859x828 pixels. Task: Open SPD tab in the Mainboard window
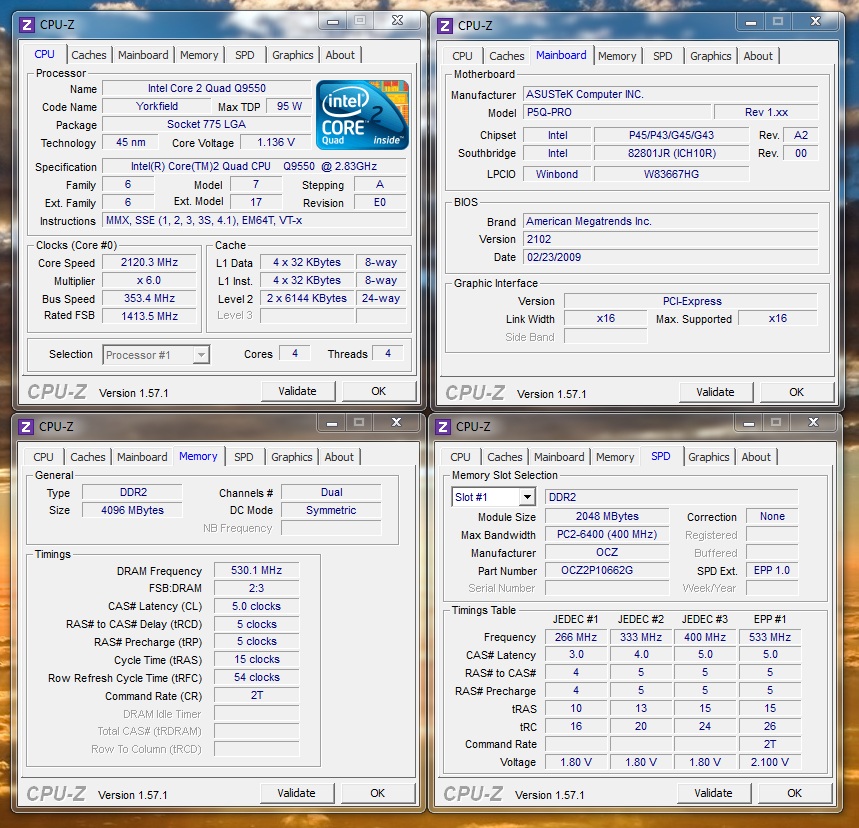tap(662, 56)
